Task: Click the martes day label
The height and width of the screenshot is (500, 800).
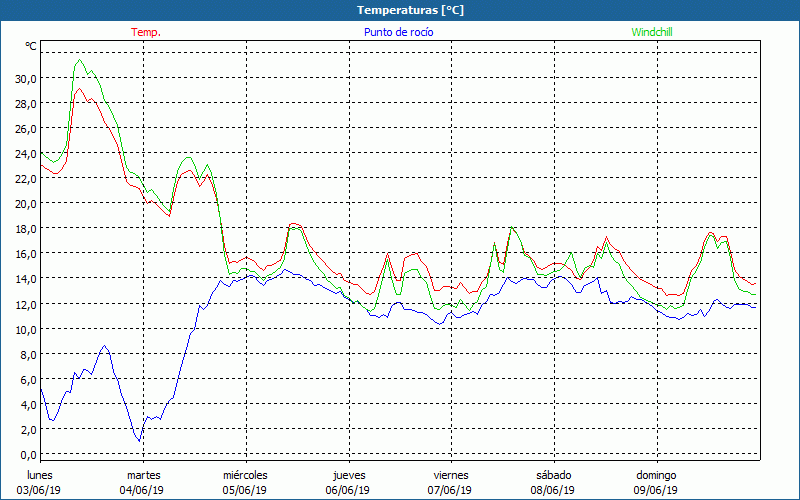Action: coord(144,475)
